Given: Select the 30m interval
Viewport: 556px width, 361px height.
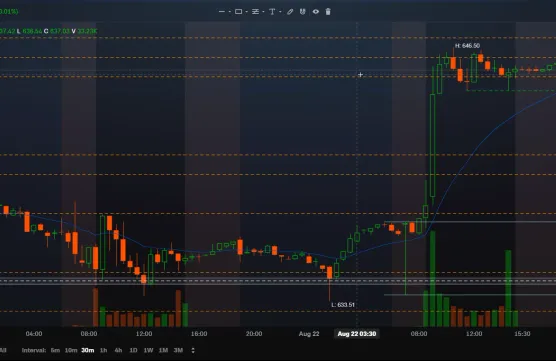Looking at the screenshot, I should pyautogui.click(x=88, y=350).
